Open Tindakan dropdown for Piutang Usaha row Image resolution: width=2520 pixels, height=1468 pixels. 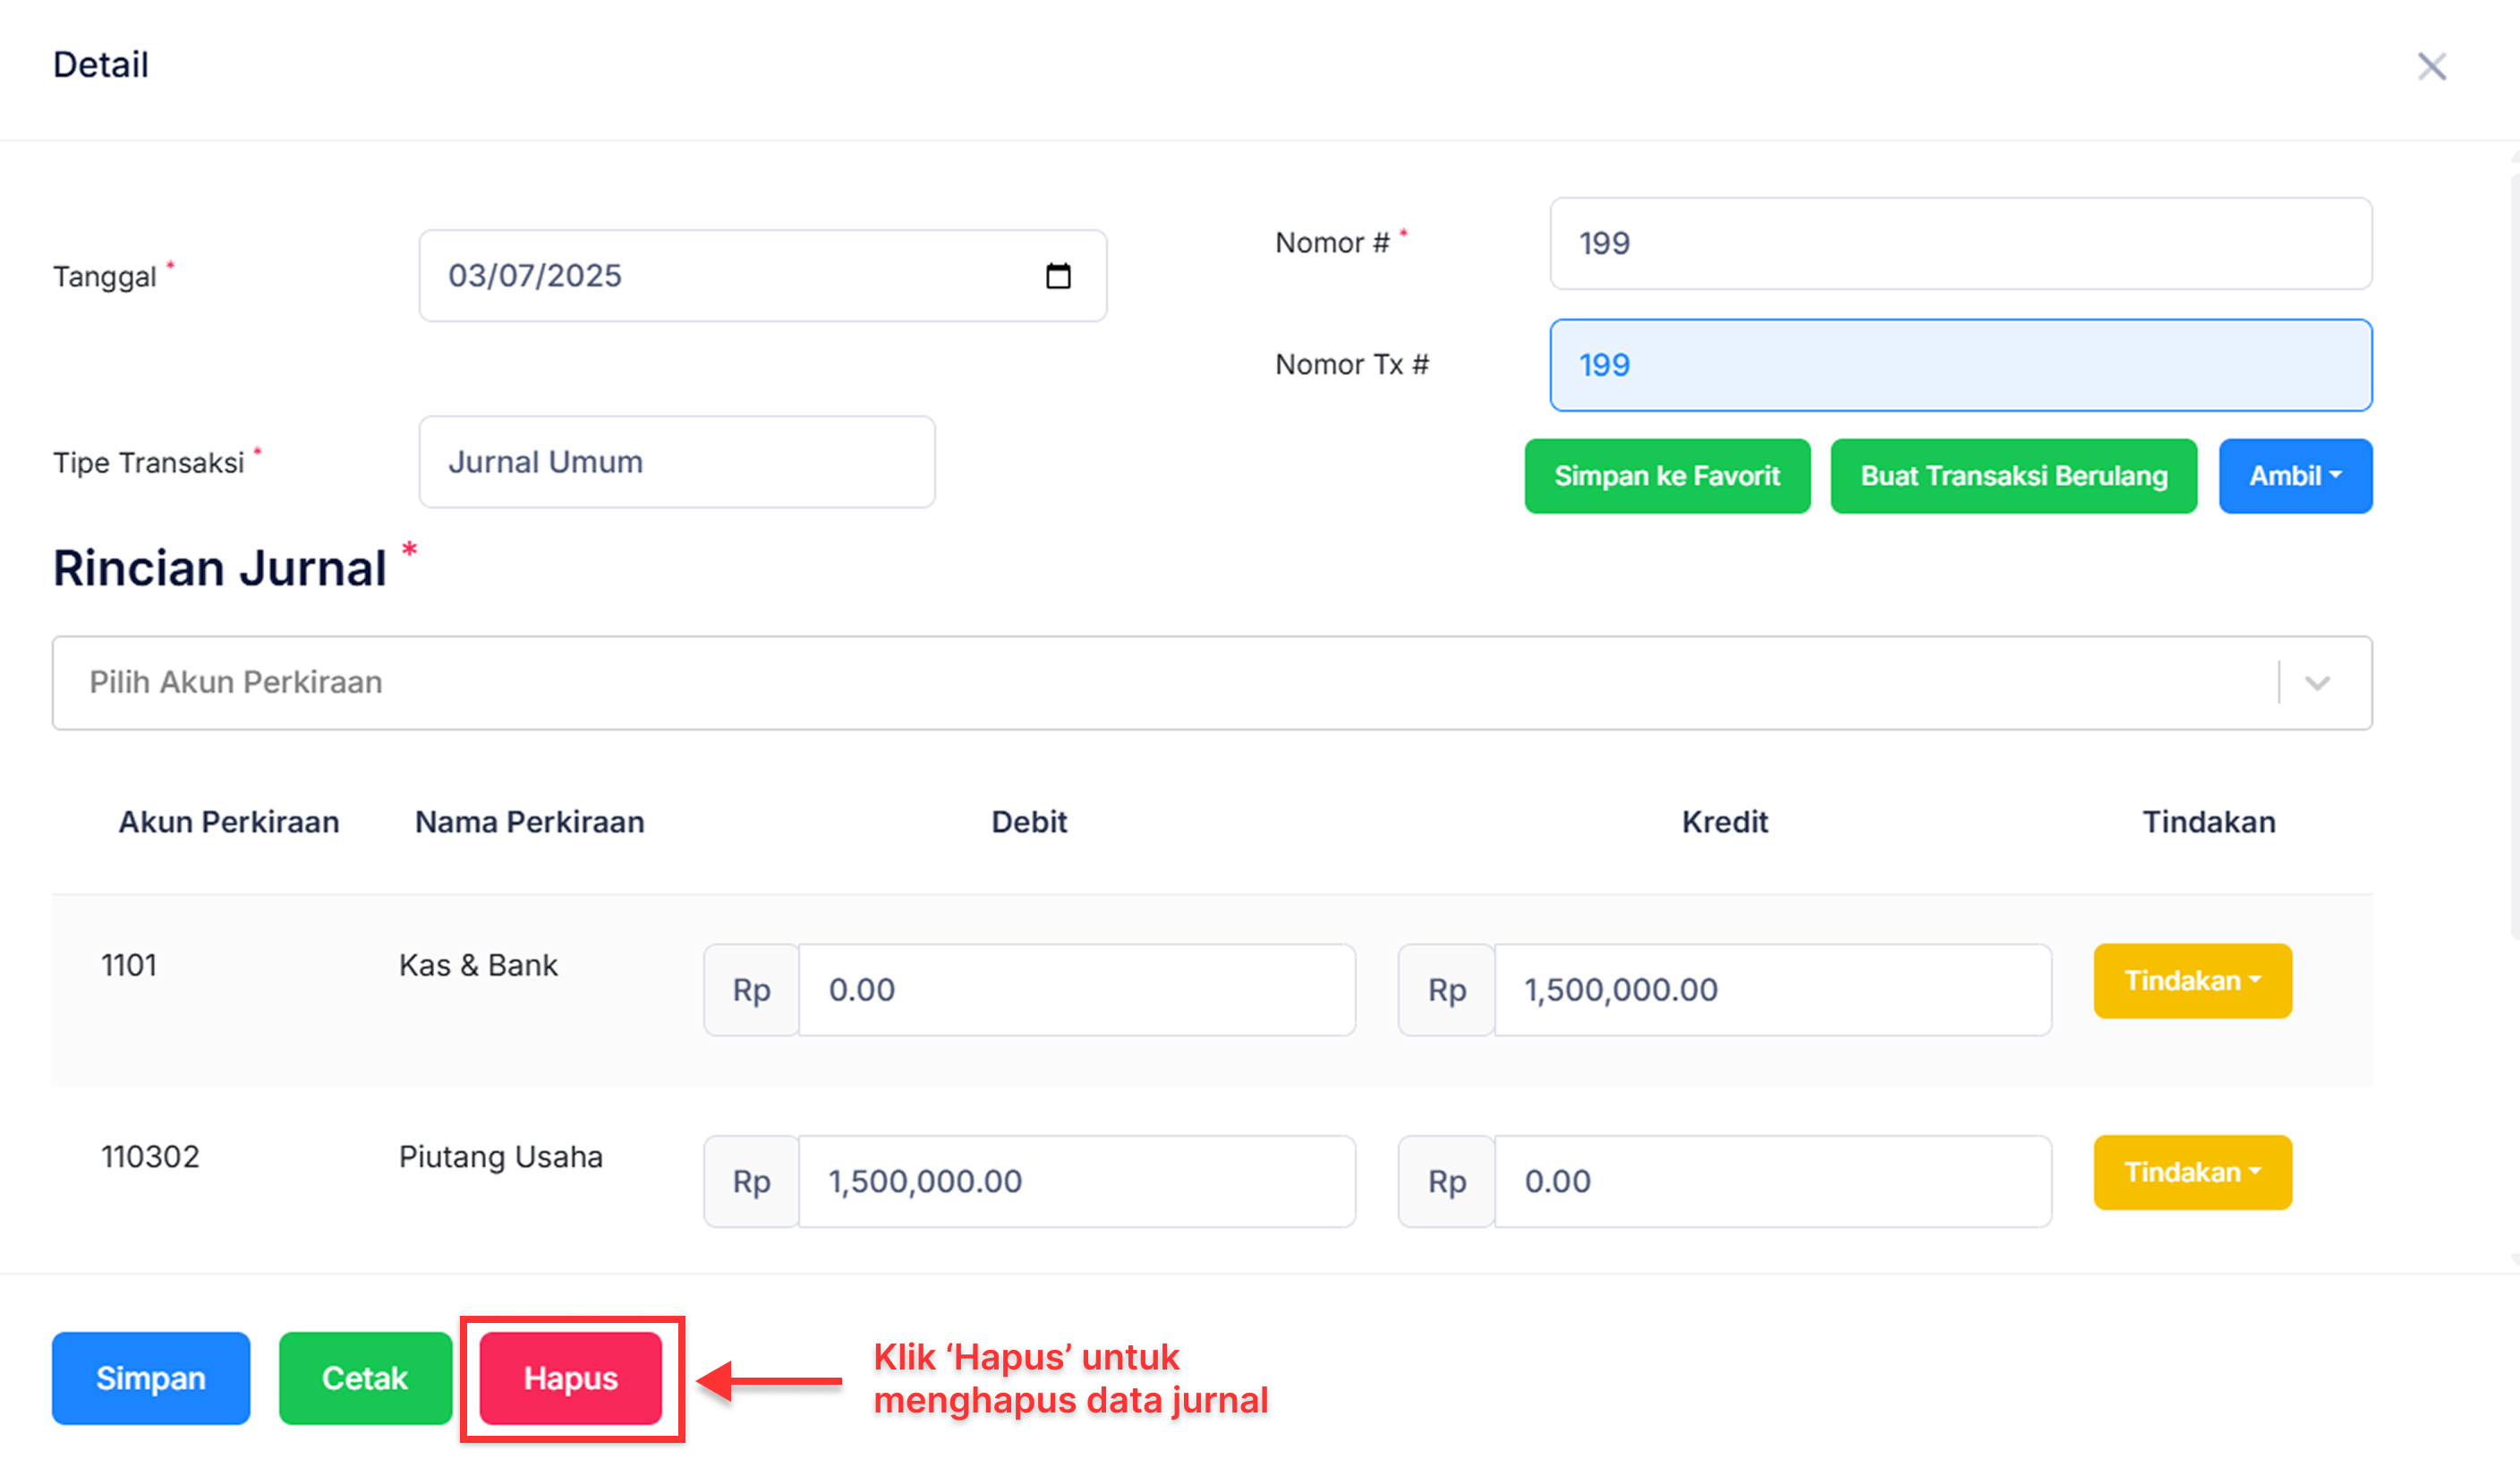2191,1172
